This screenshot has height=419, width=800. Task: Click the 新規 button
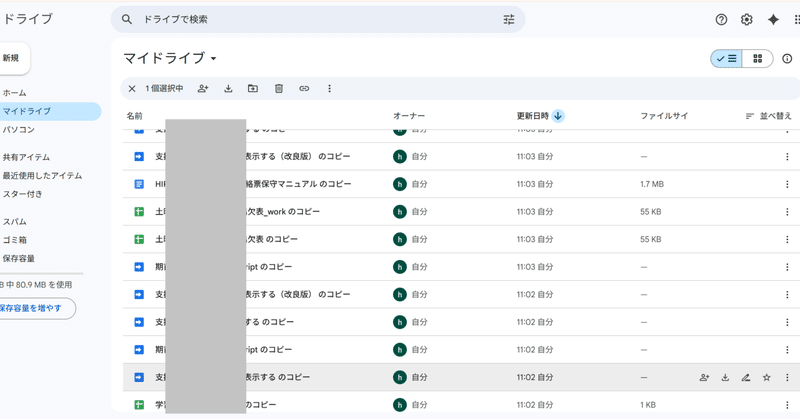(13, 58)
